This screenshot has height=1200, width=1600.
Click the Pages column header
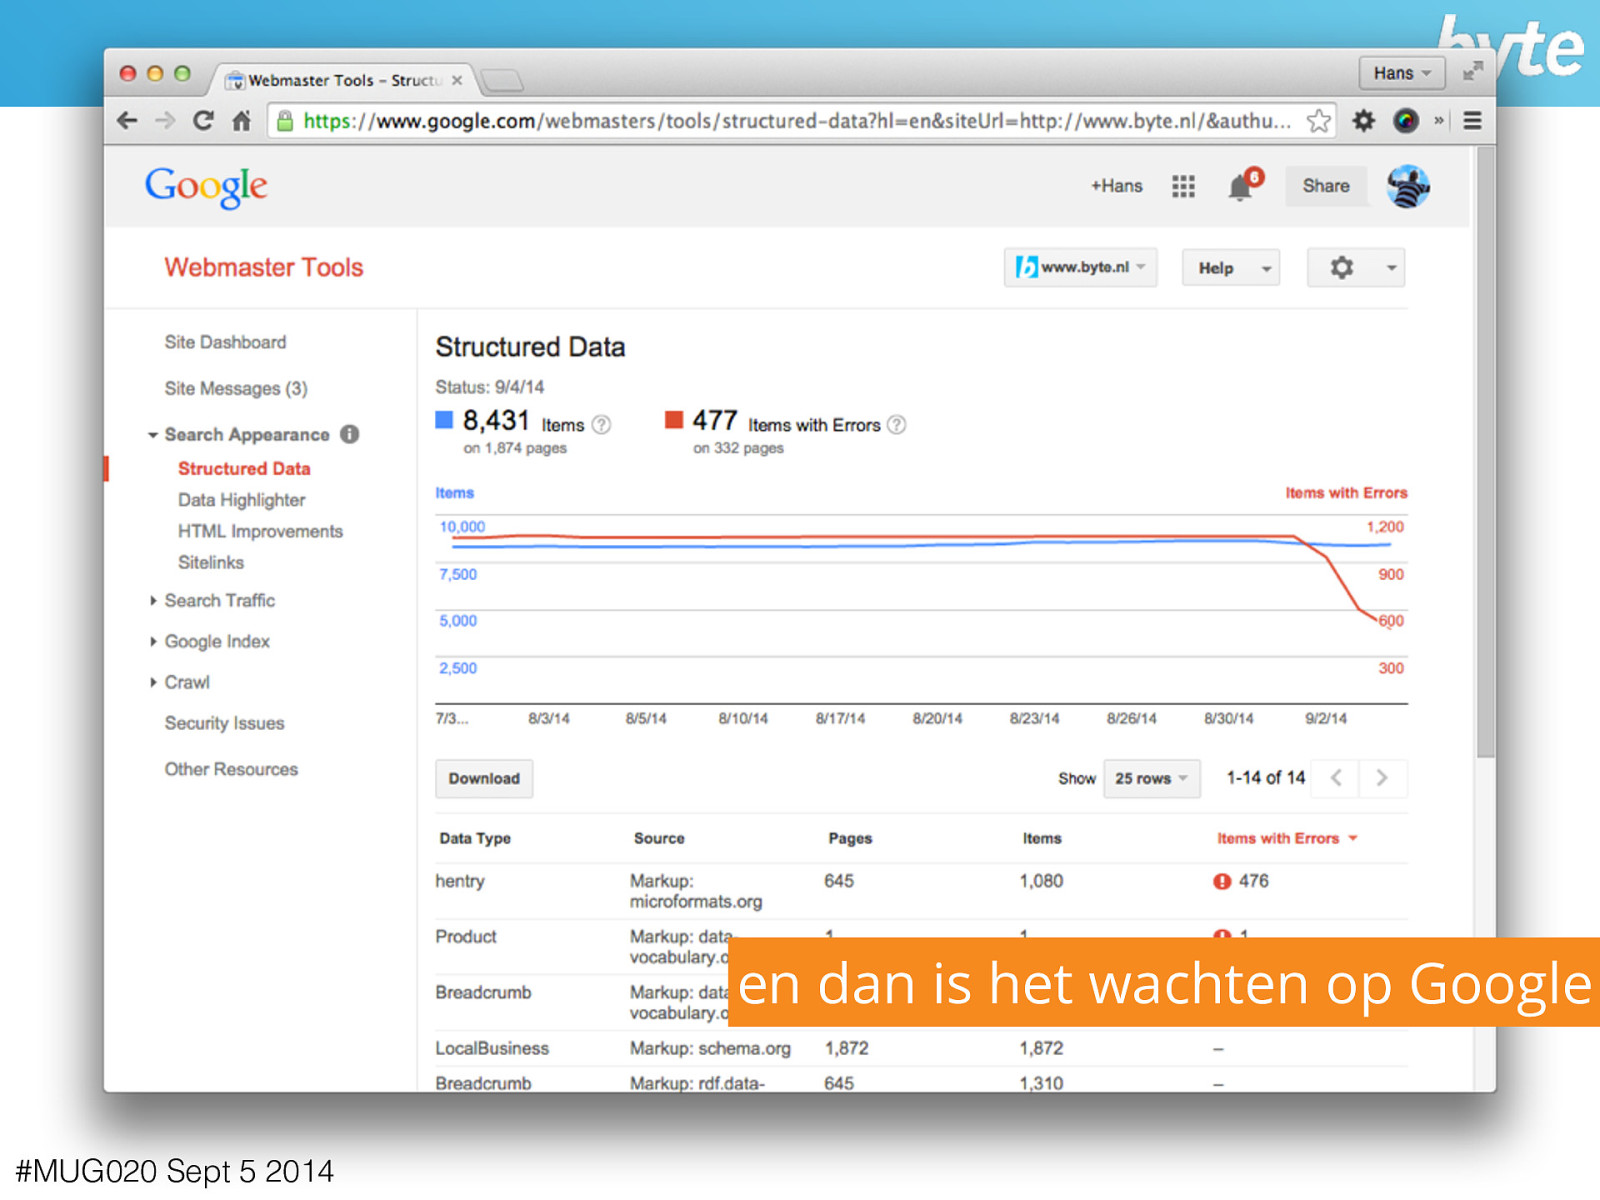pyautogui.click(x=850, y=838)
